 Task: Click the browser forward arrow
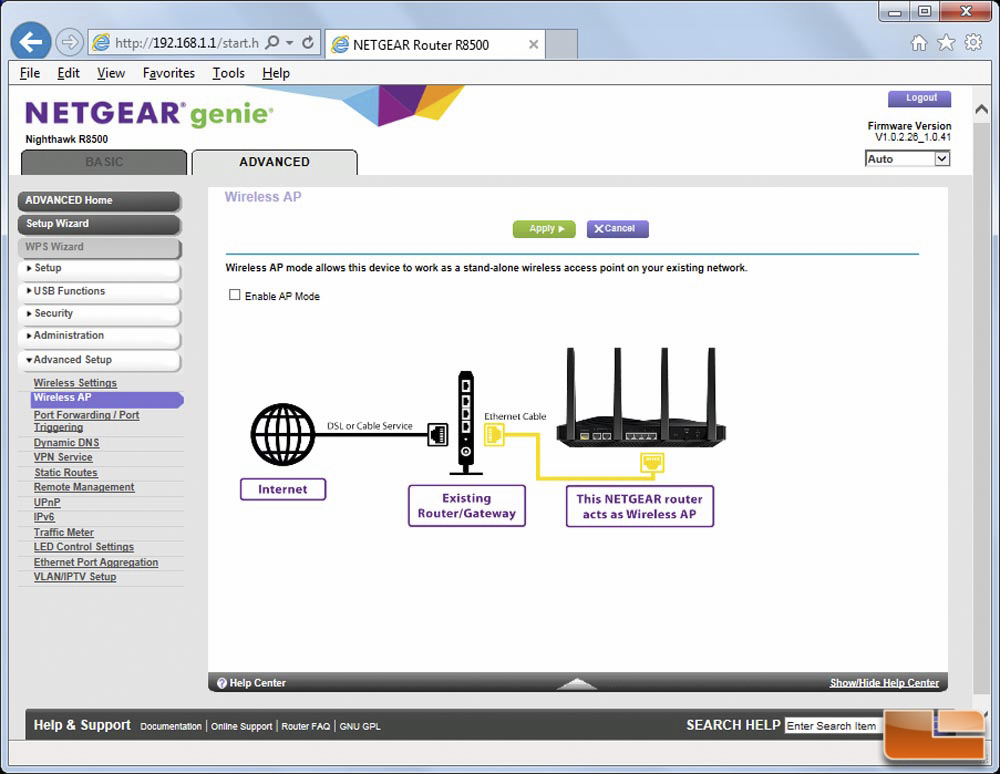[69, 43]
